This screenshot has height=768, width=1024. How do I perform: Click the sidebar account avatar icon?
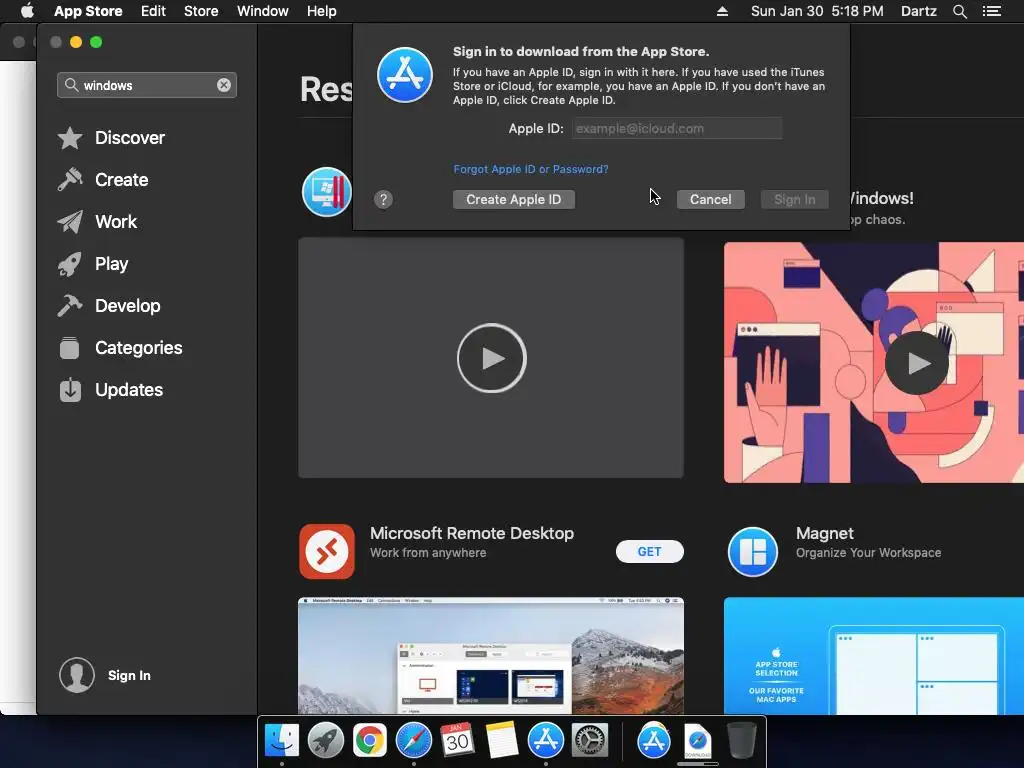click(x=77, y=675)
